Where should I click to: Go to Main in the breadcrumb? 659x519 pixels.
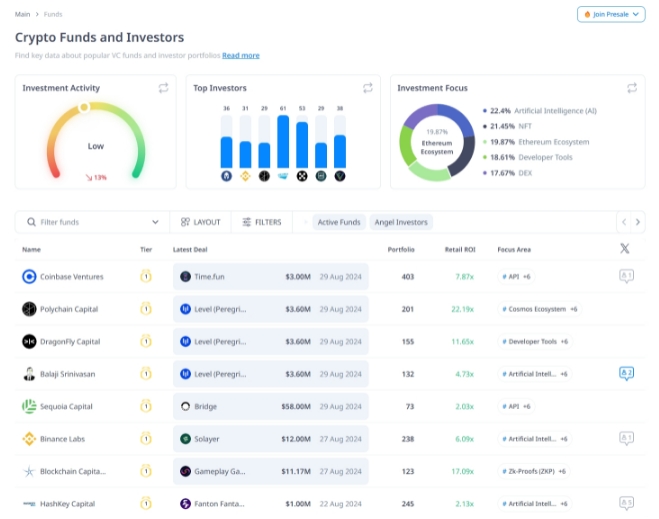coord(23,14)
